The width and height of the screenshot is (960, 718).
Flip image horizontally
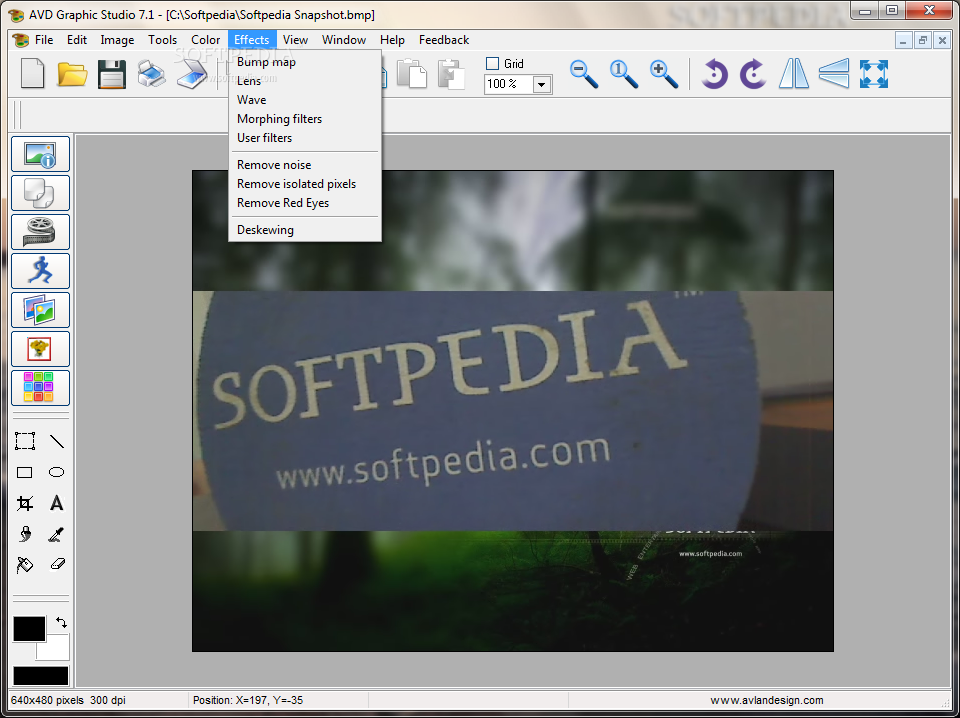(794, 74)
